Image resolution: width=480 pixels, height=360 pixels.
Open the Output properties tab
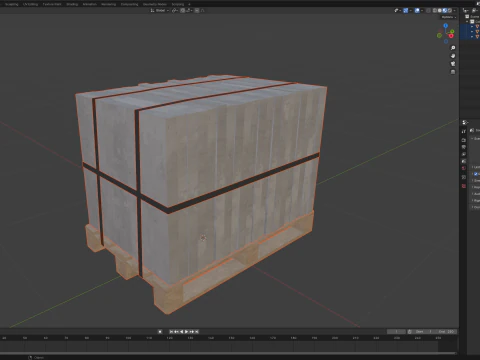point(464,147)
